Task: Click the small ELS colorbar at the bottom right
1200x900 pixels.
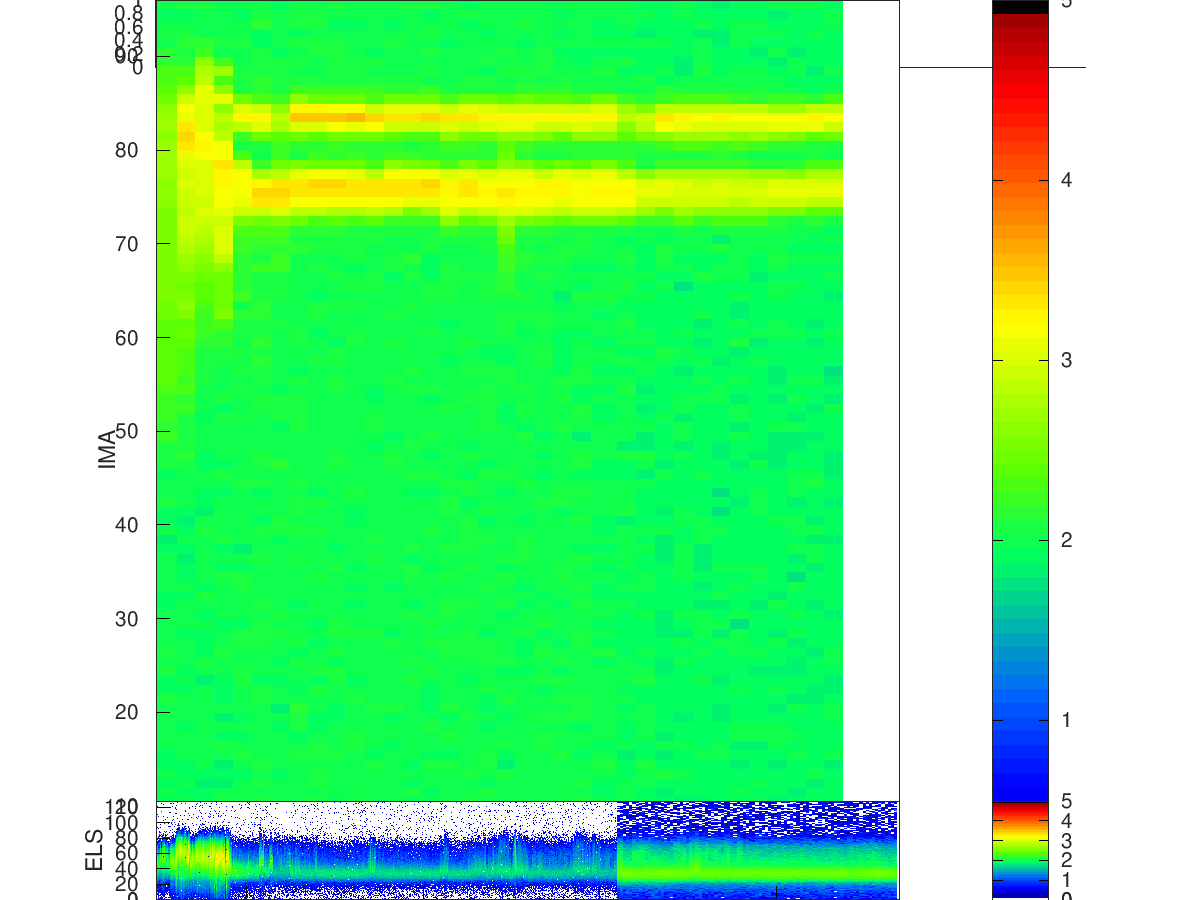Action: [x=1019, y=850]
